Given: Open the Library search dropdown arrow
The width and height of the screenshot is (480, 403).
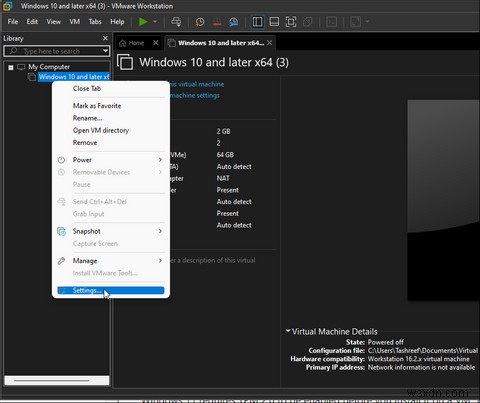Looking at the screenshot, I should click(106, 51).
